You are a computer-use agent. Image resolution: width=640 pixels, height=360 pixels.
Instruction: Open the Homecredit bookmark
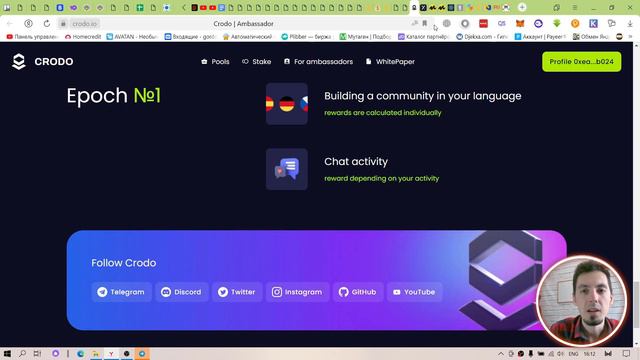[83, 37]
